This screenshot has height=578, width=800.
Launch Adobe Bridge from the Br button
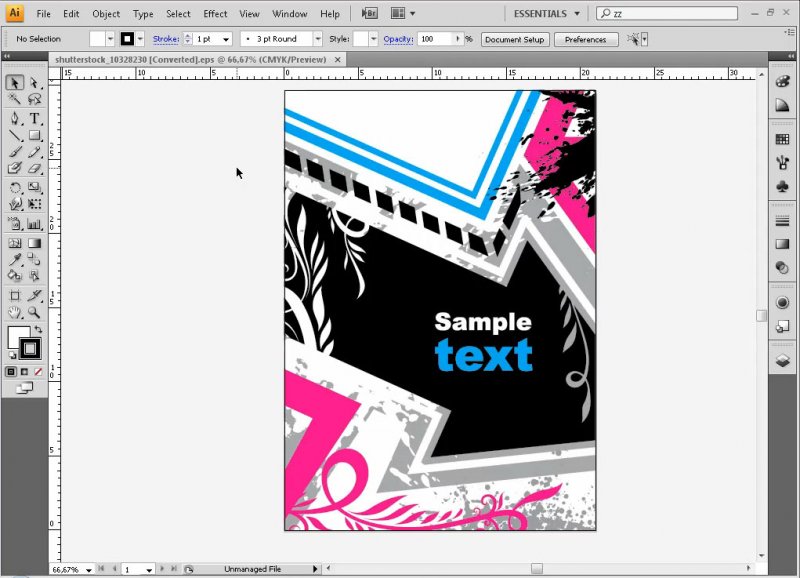[x=369, y=14]
